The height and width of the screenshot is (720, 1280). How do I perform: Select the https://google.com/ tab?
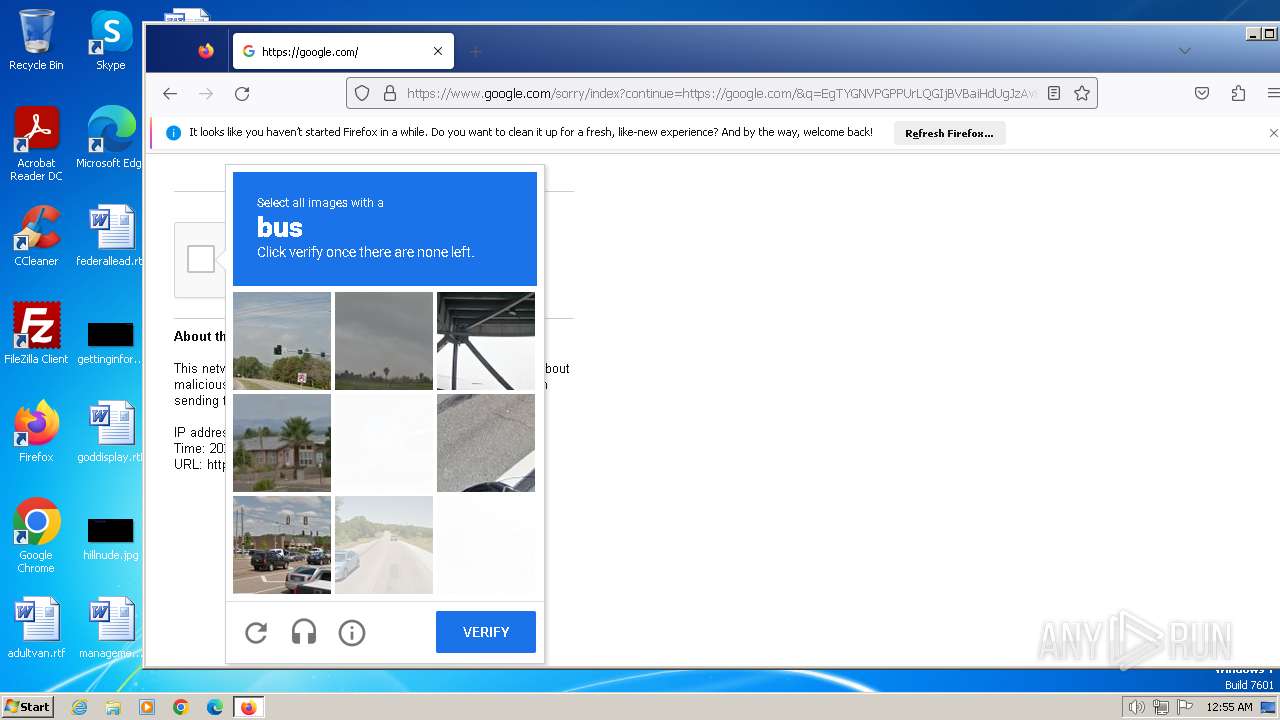pyautogui.click(x=343, y=51)
